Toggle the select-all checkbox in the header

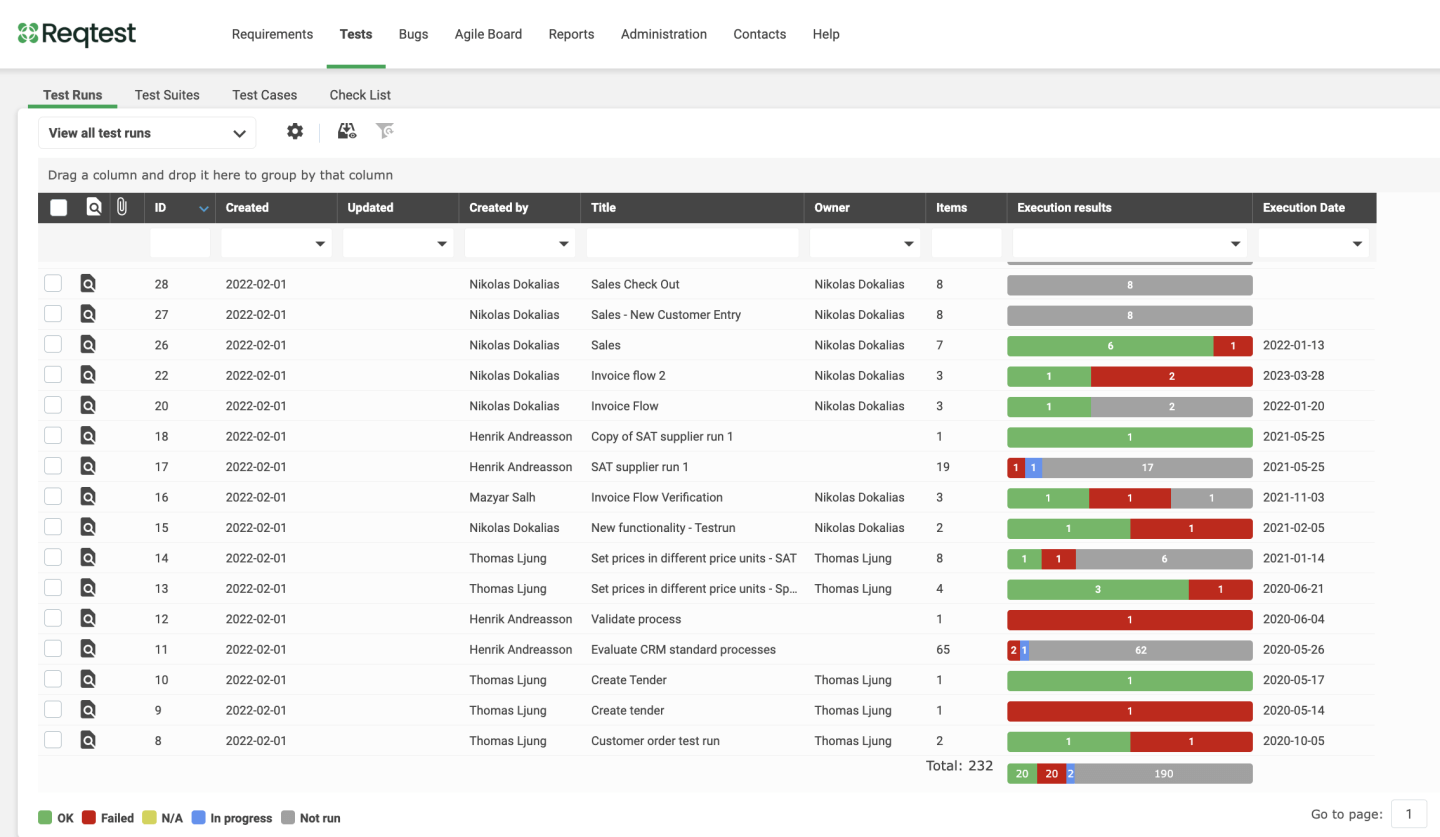click(x=58, y=207)
